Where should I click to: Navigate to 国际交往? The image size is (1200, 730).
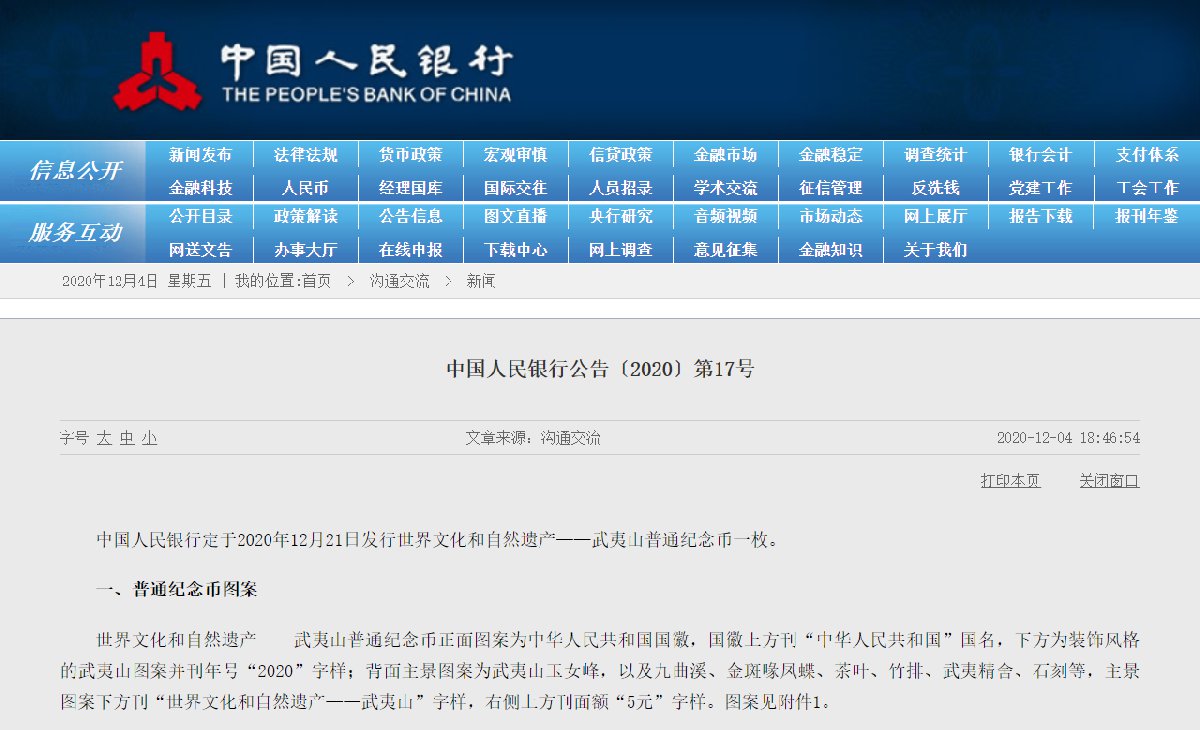point(515,188)
